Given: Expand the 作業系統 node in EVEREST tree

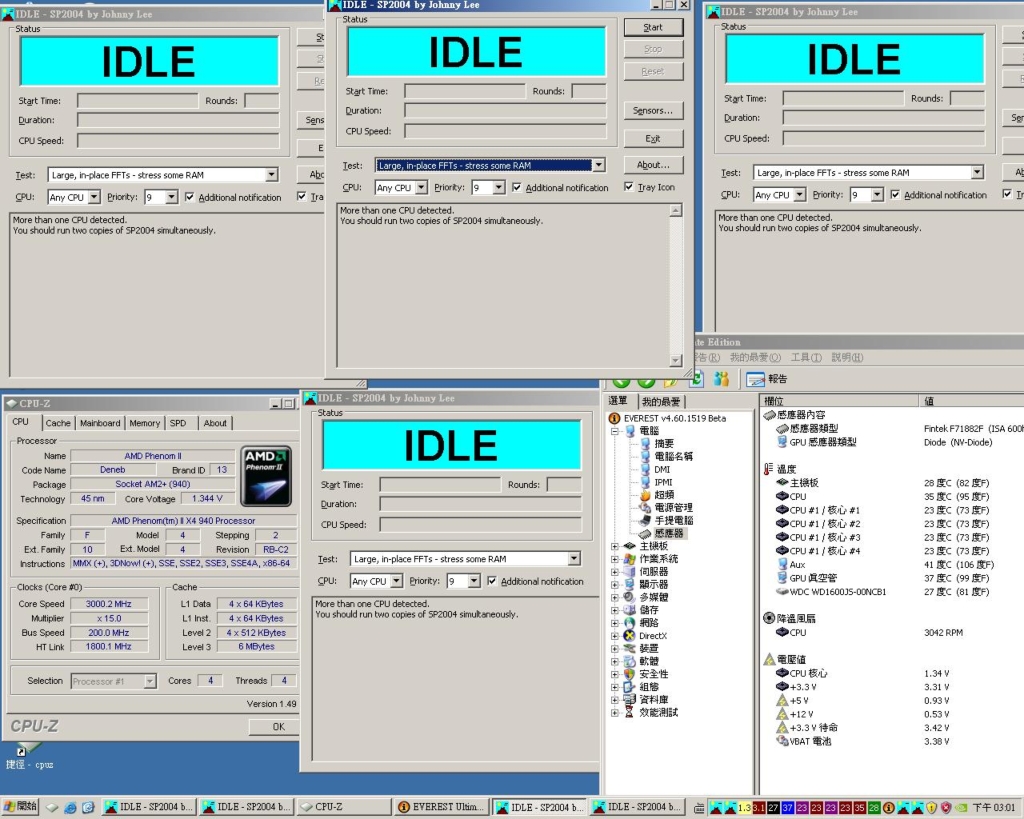Looking at the screenshot, I should point(615,559).
